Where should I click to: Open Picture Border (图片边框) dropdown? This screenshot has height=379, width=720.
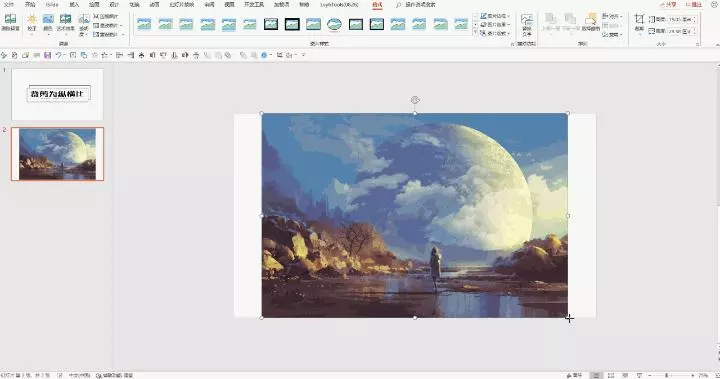click(495, 16)
